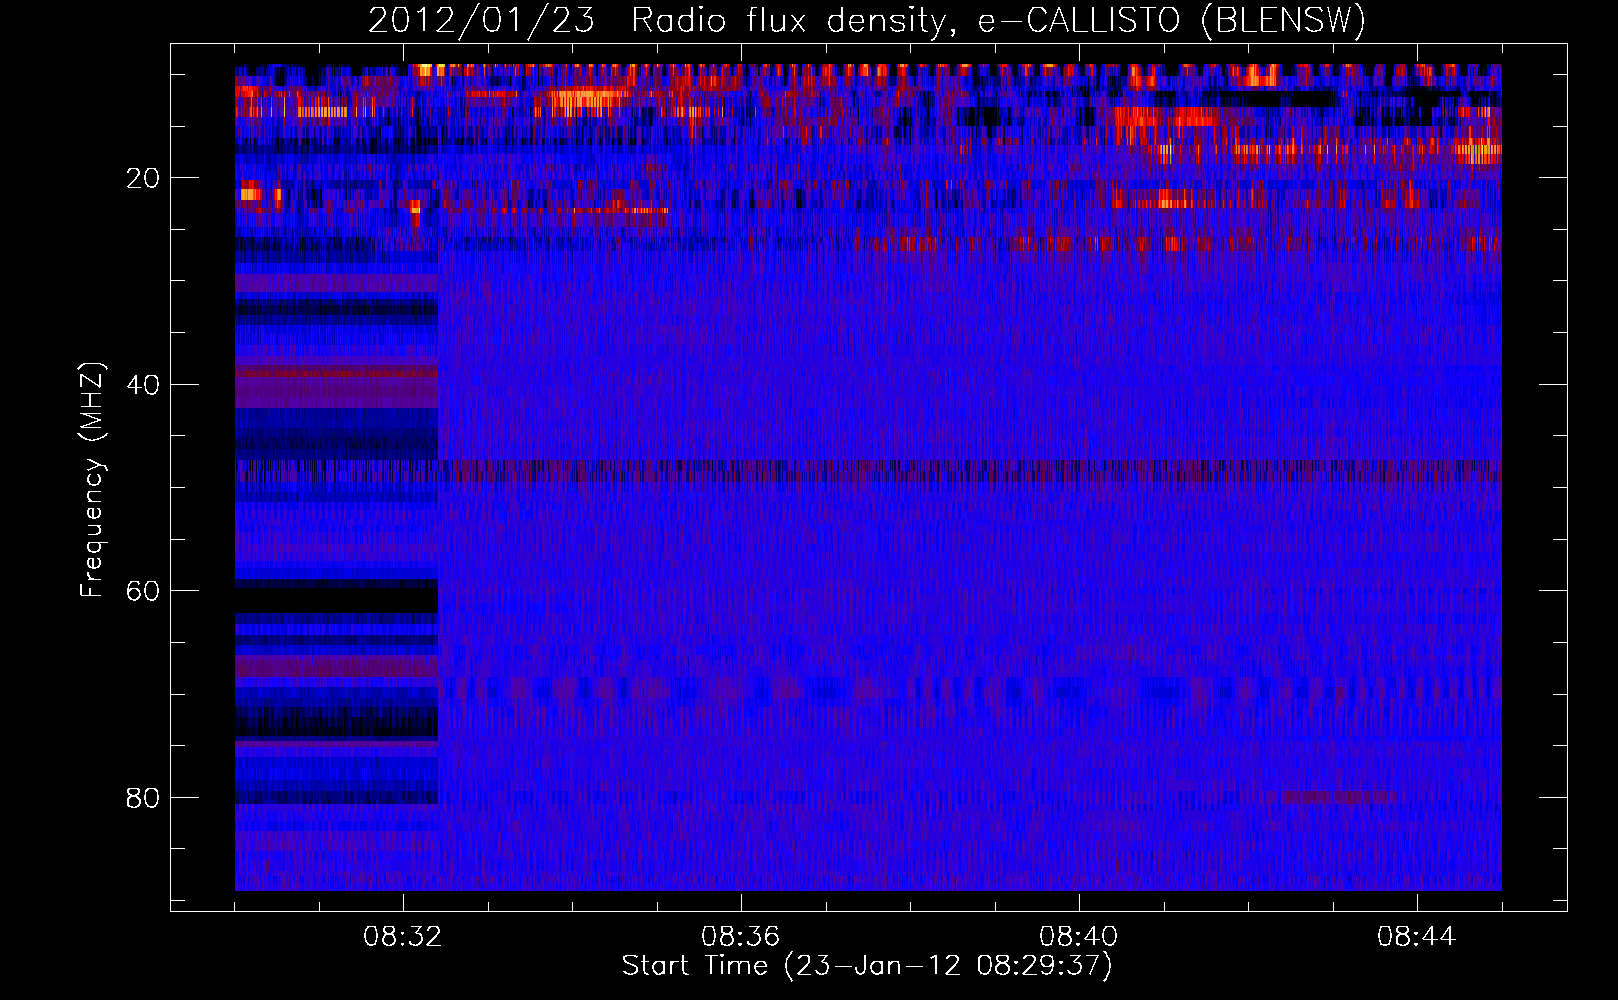Click the plot title '2012/01/23 Radio flux density, e-CALLISTO (BLENSW)'
The width and height of the screenshot is (1618, 1000).
(867, 21)
